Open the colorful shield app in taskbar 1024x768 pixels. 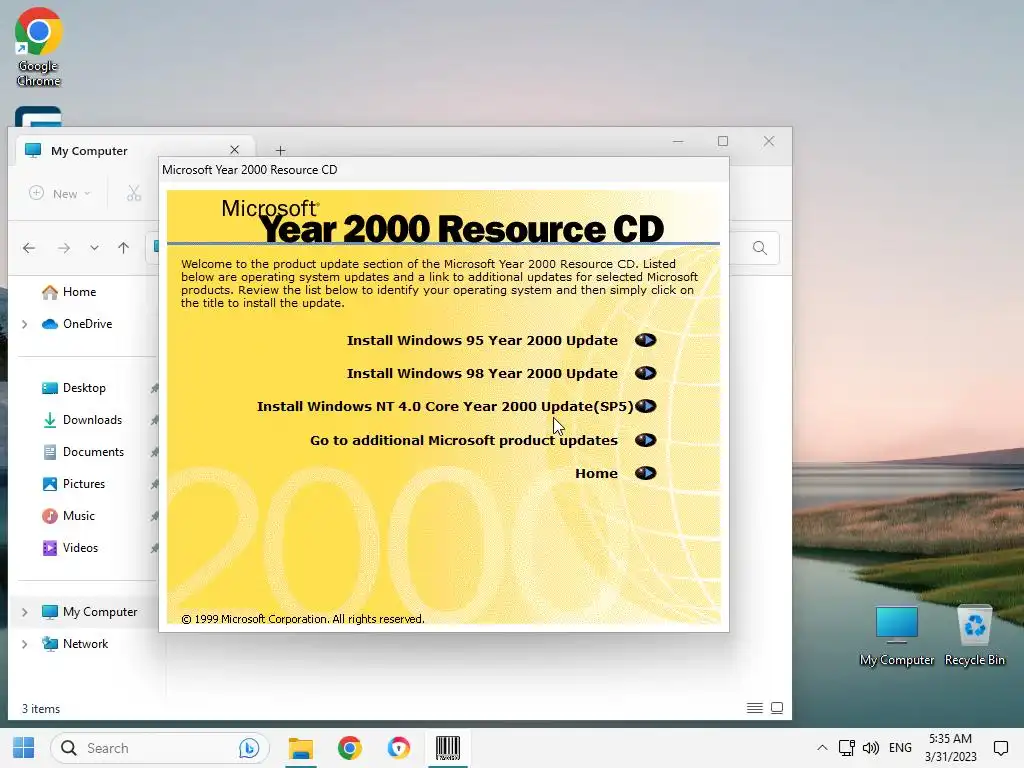(398, 748)
